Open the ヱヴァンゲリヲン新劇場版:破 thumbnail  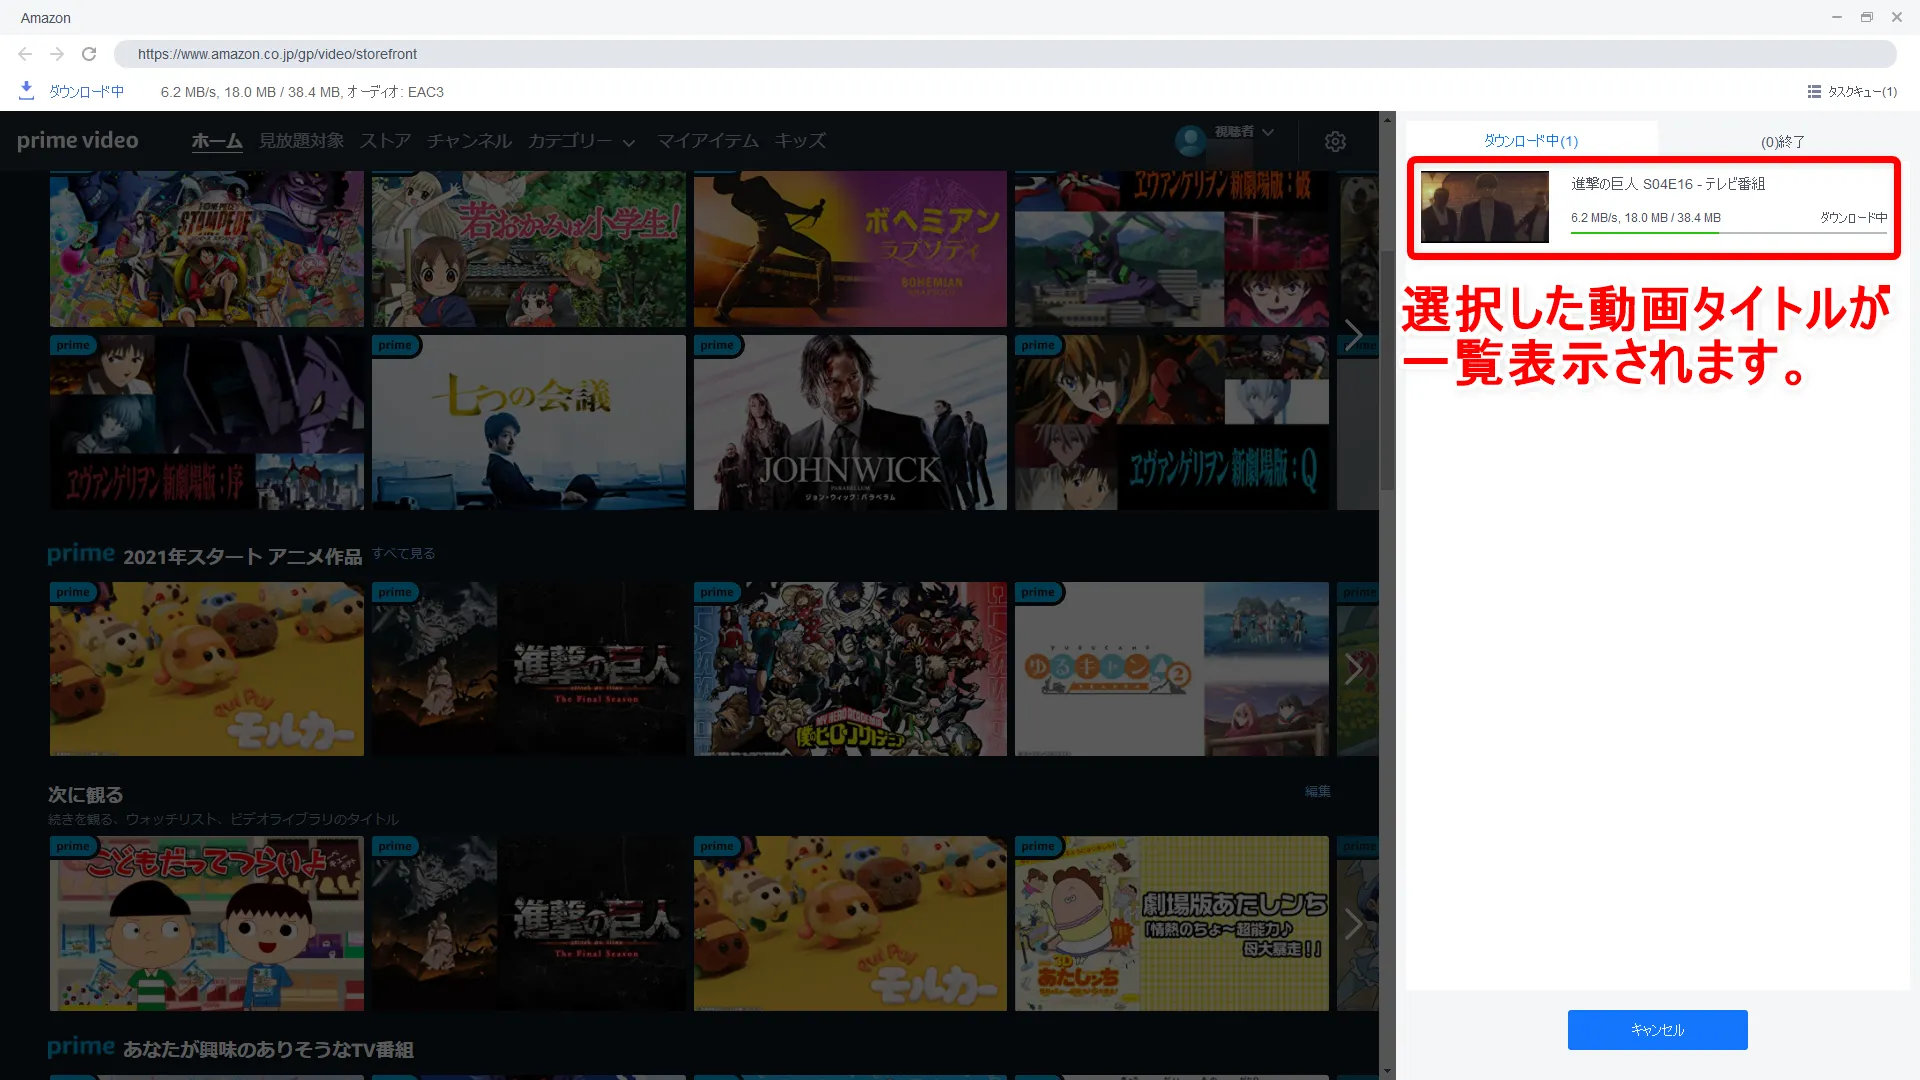click(x=1172, y=249)
